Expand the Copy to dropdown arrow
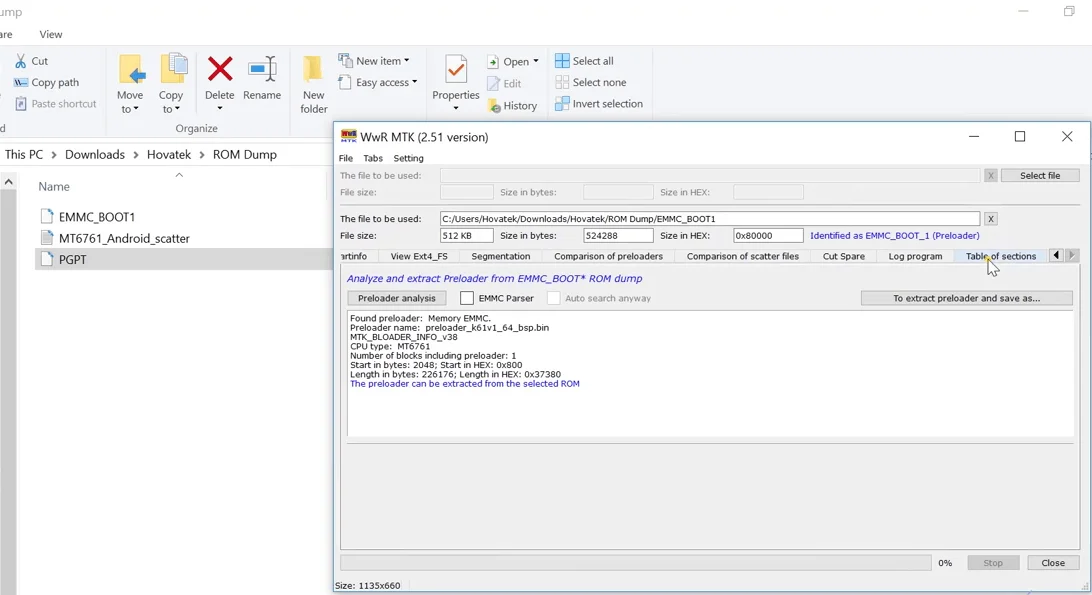The image size is (1092, 595). pos(177,109)
